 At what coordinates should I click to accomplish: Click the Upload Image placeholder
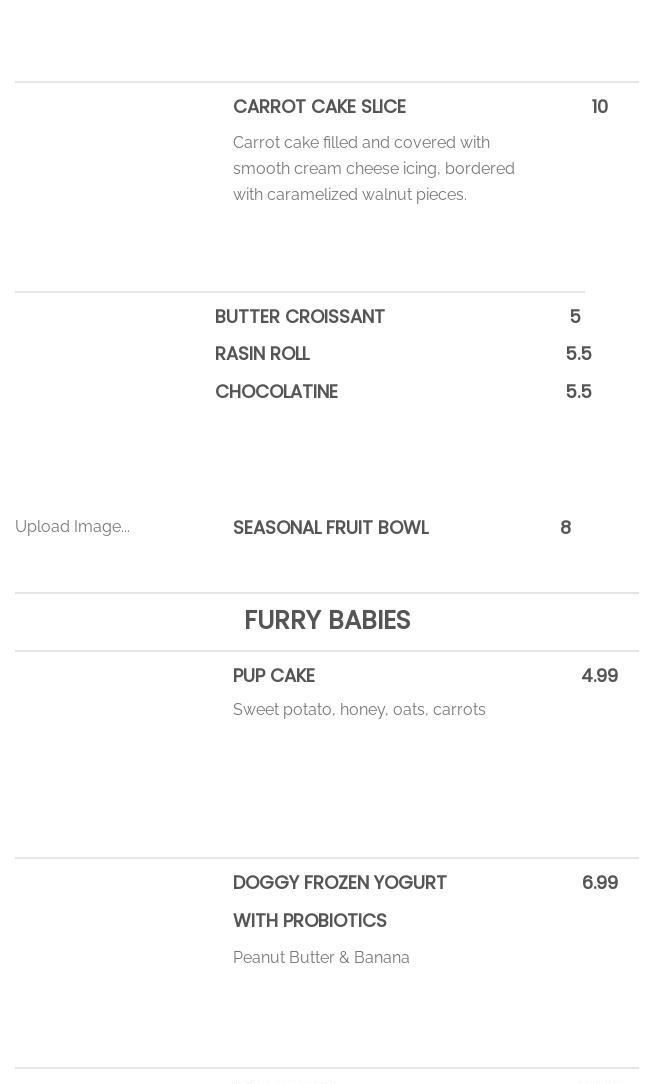pos(72,527)
